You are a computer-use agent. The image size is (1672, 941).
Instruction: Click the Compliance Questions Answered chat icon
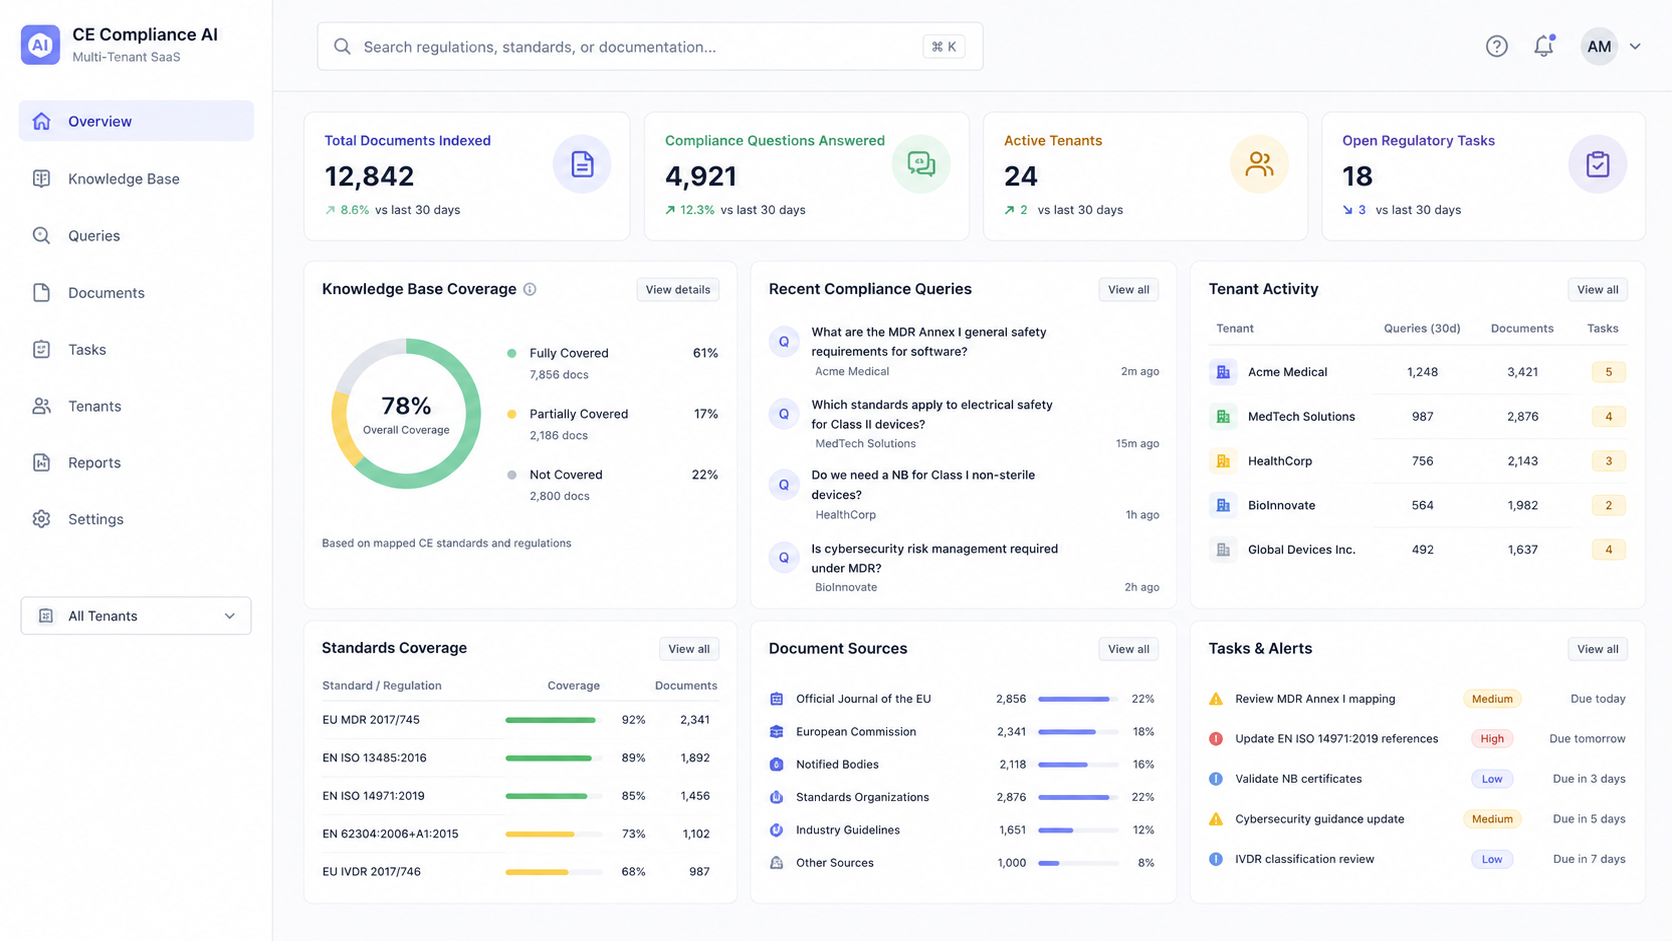coord(921,164)
